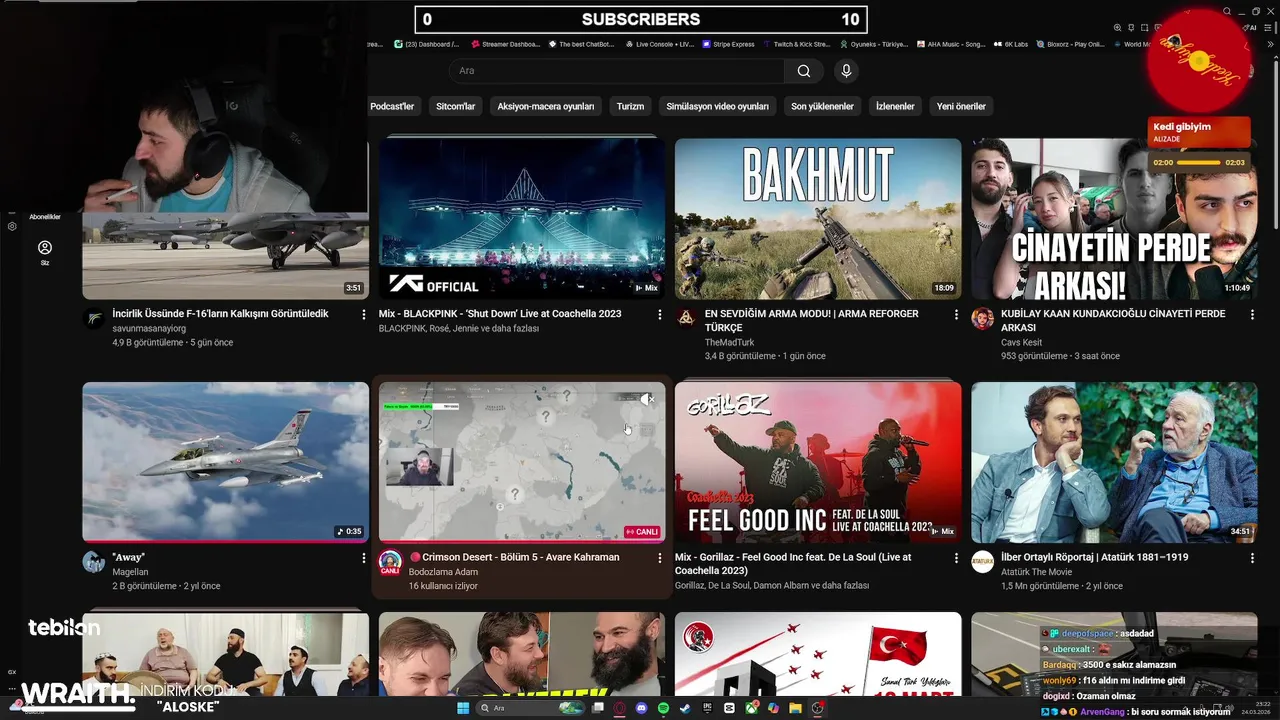The height and width of the screenshot is (720, 1280).
Task: Open Spotify from the taskbar
Action: (663, 708)
